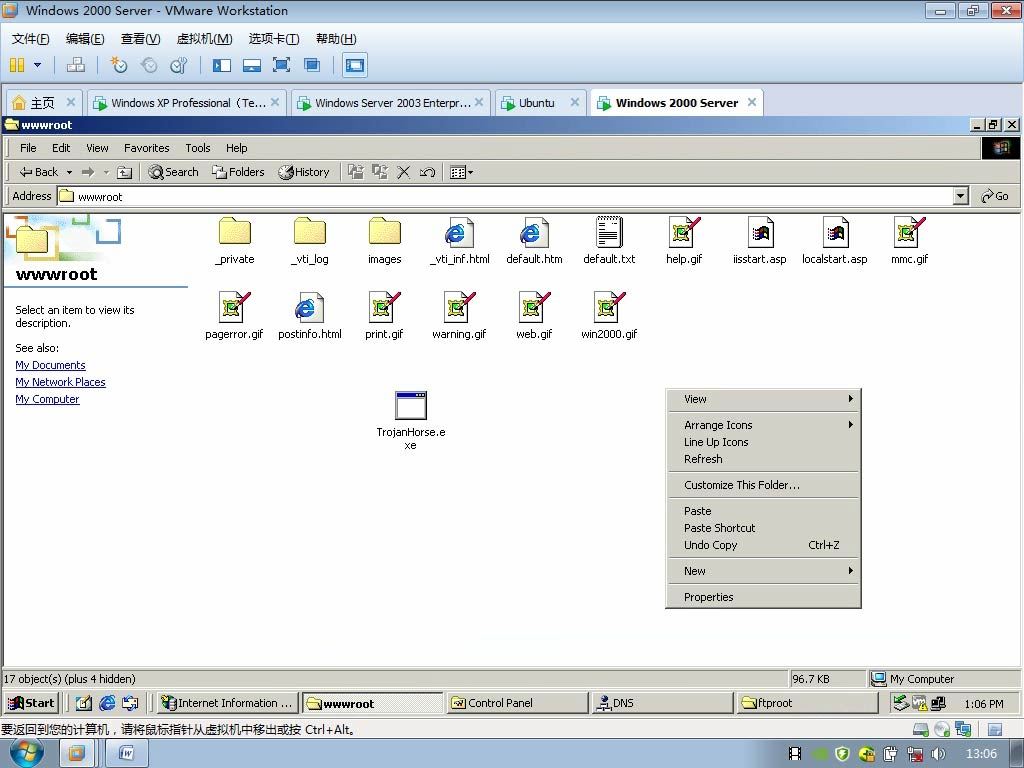Click the VMware pause virtual machine icon

tap(17, 65)
